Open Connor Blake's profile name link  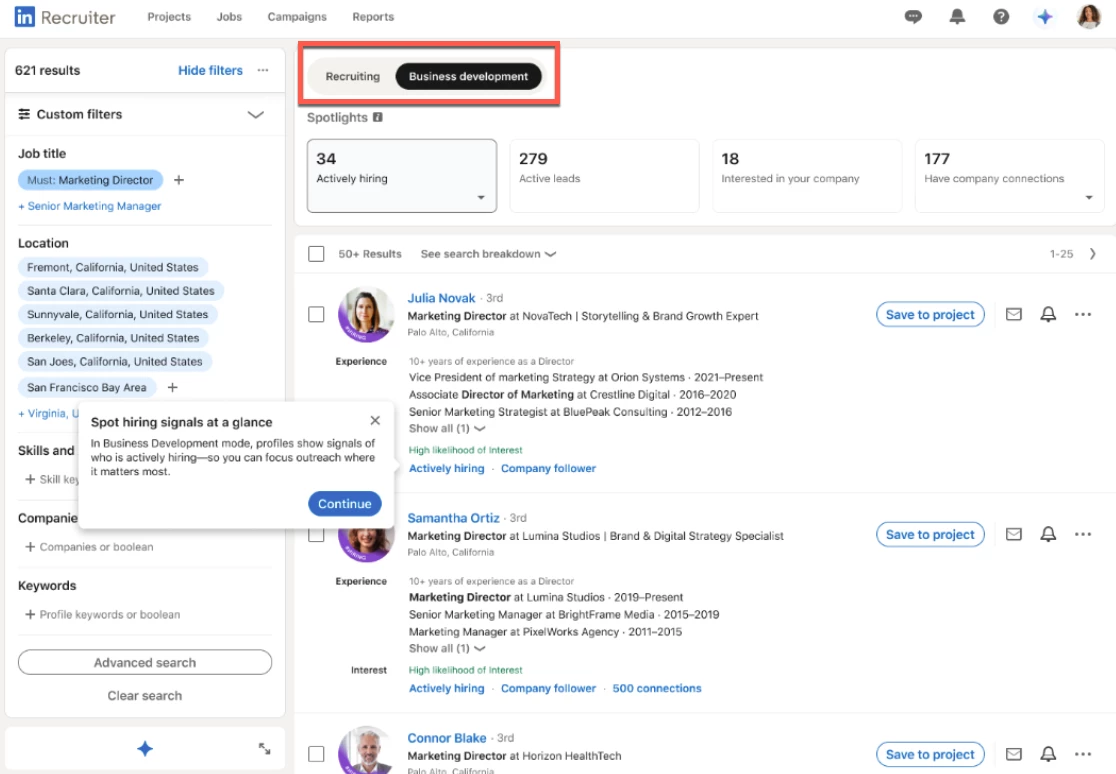point(447,738)
